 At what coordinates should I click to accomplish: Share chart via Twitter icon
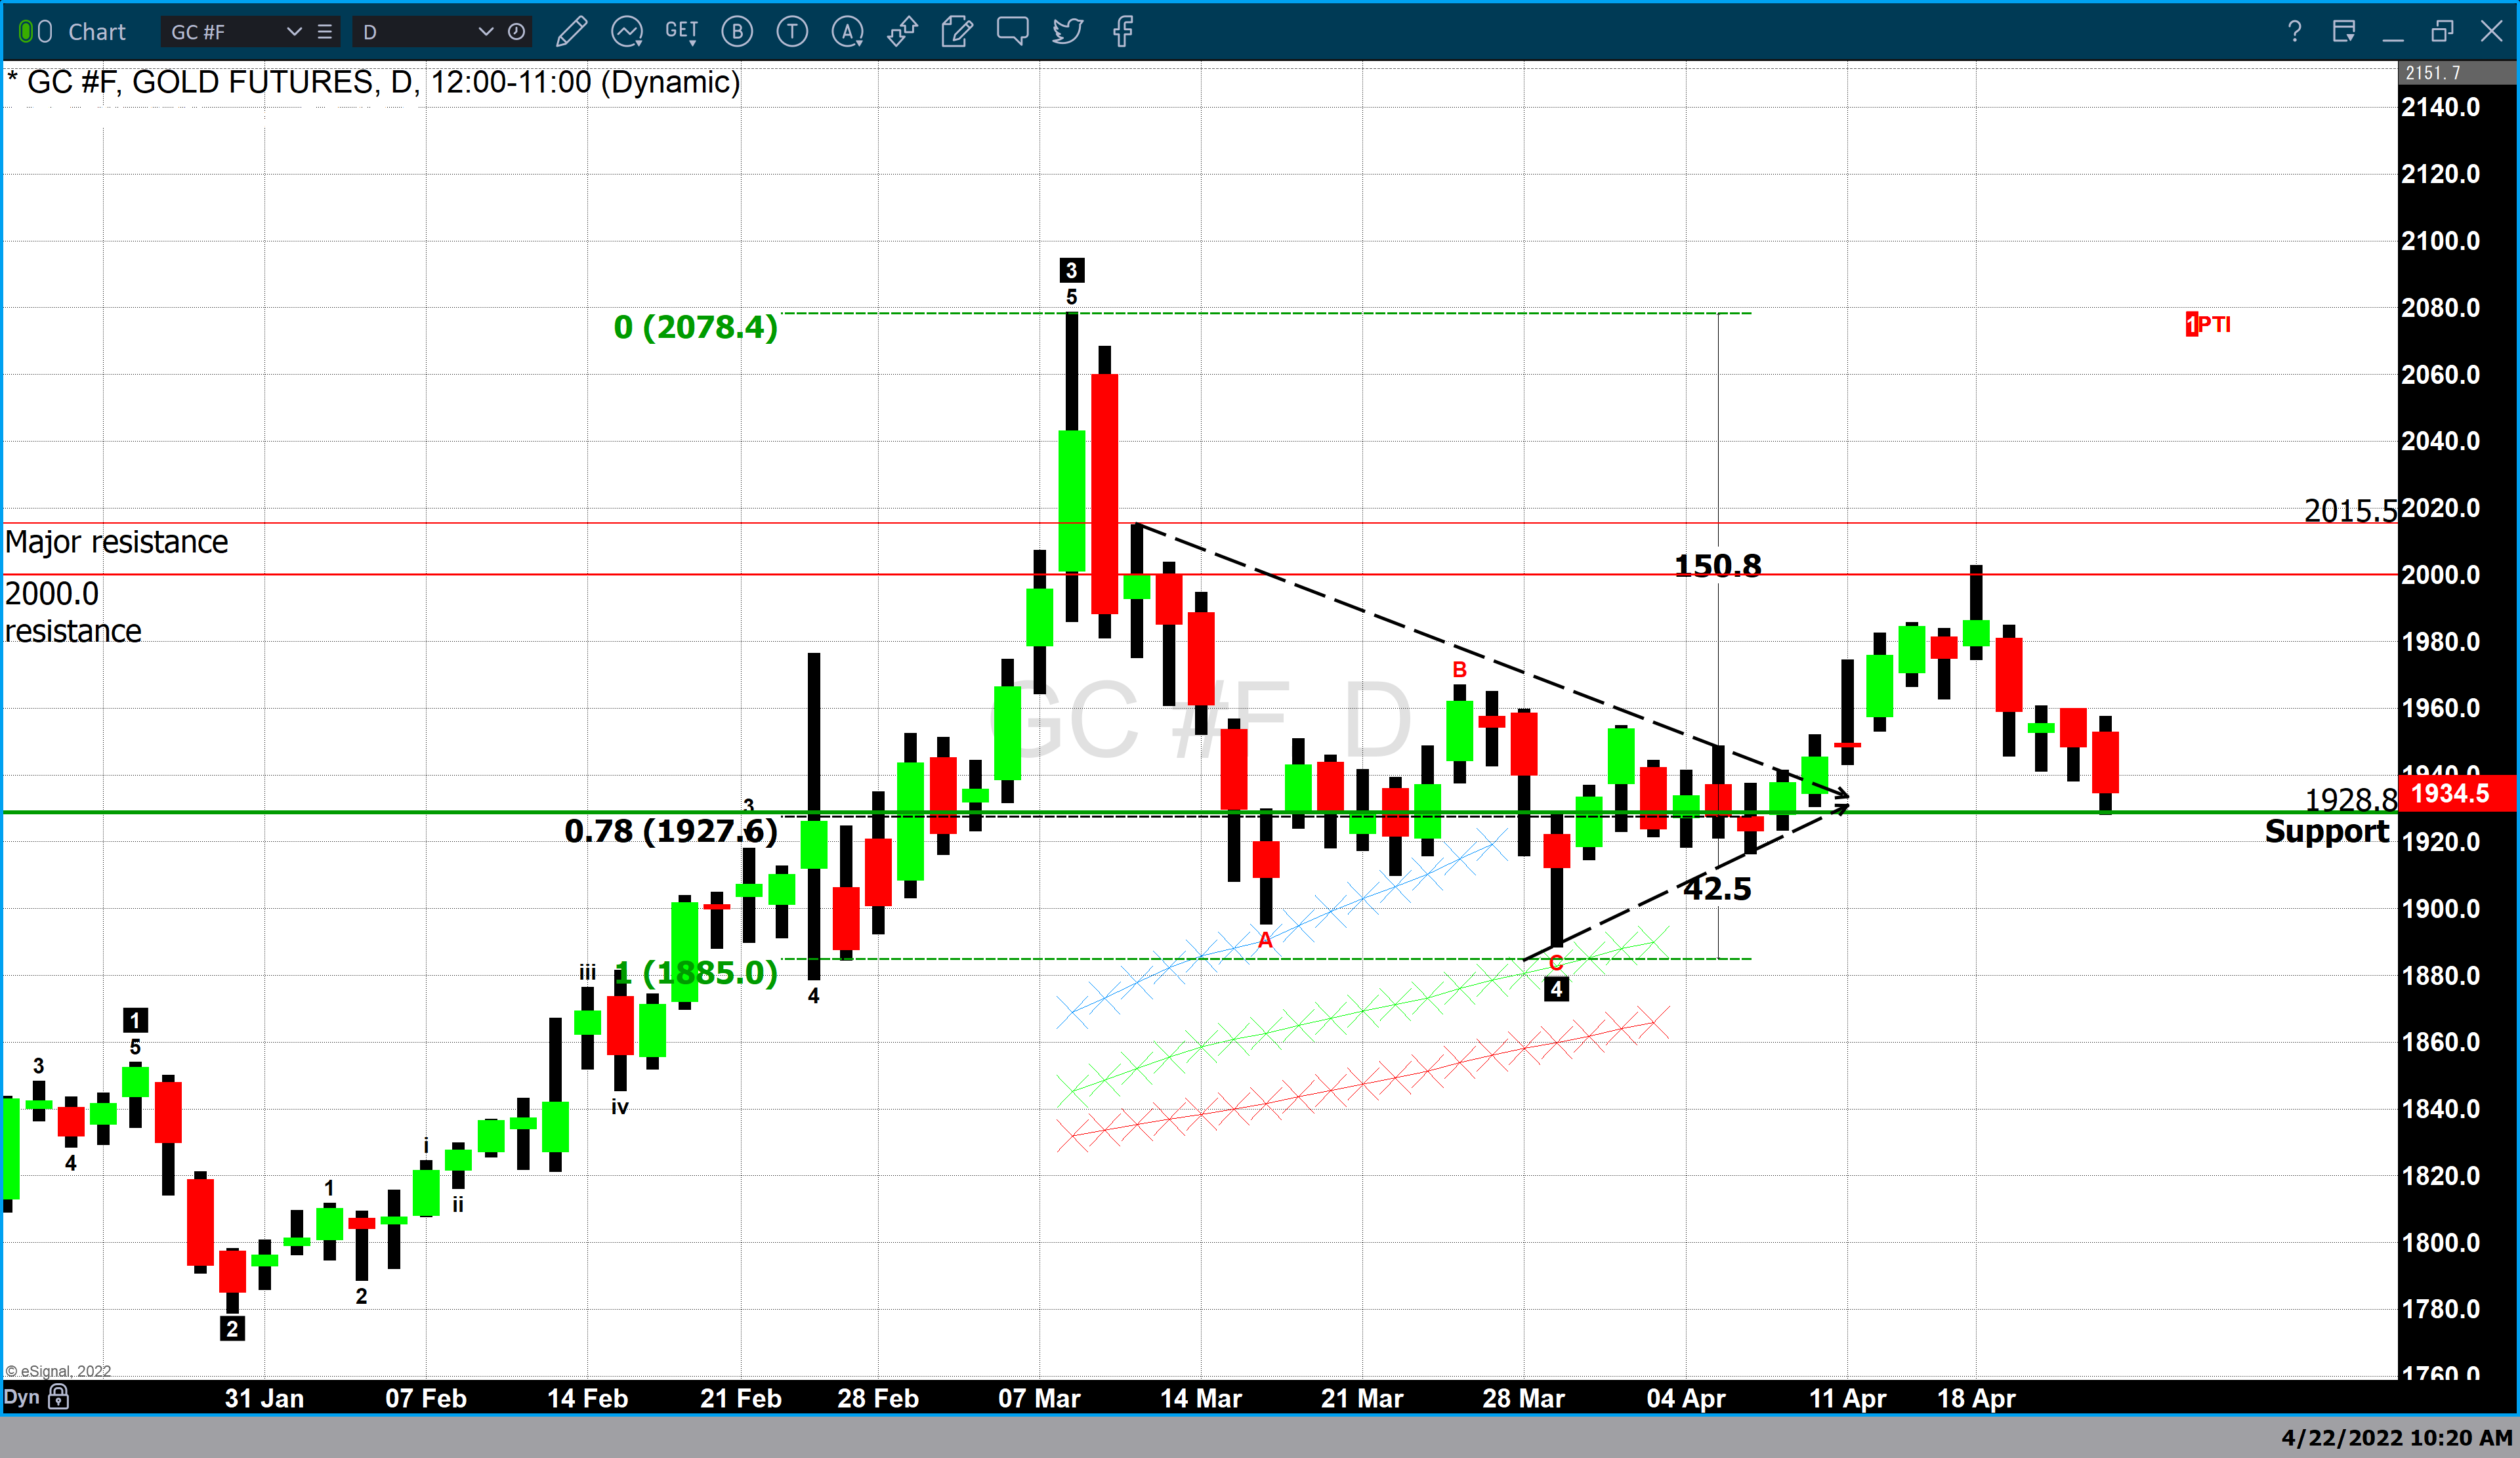pyautogui.click(x=1068, y=32)
